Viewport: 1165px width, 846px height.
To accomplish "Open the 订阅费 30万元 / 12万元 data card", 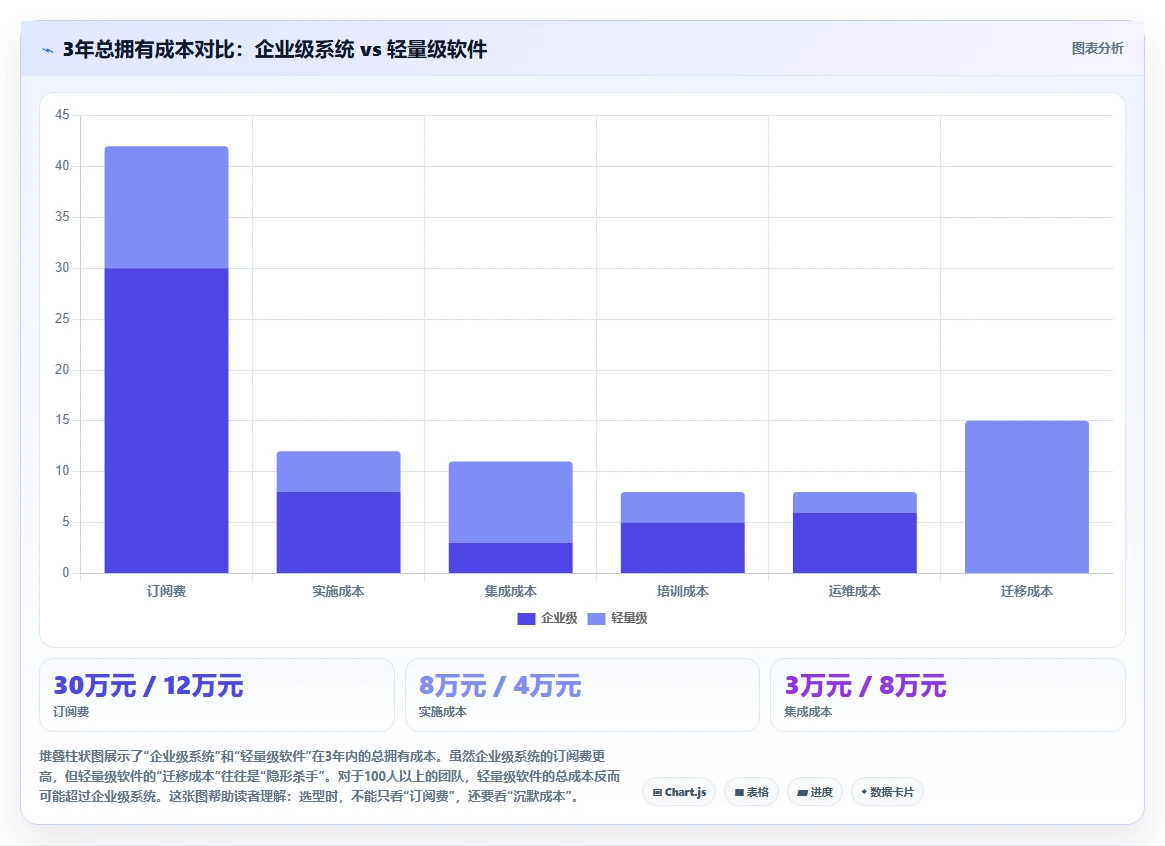I will 216,694.
